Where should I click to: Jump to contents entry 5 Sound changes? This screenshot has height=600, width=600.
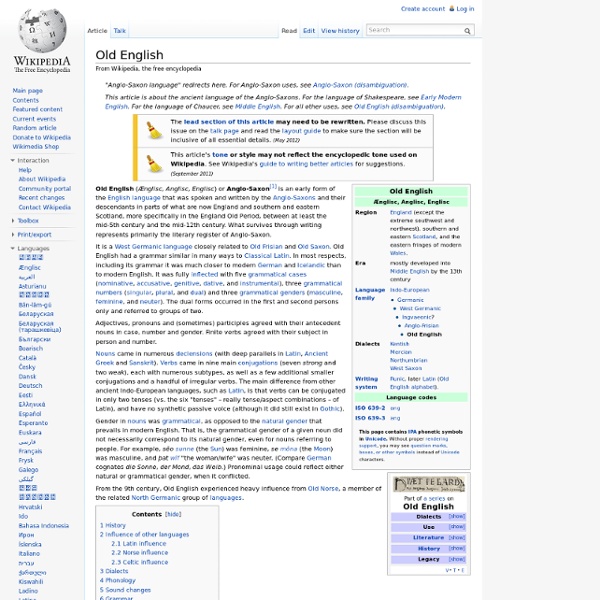tap(125, 590)
